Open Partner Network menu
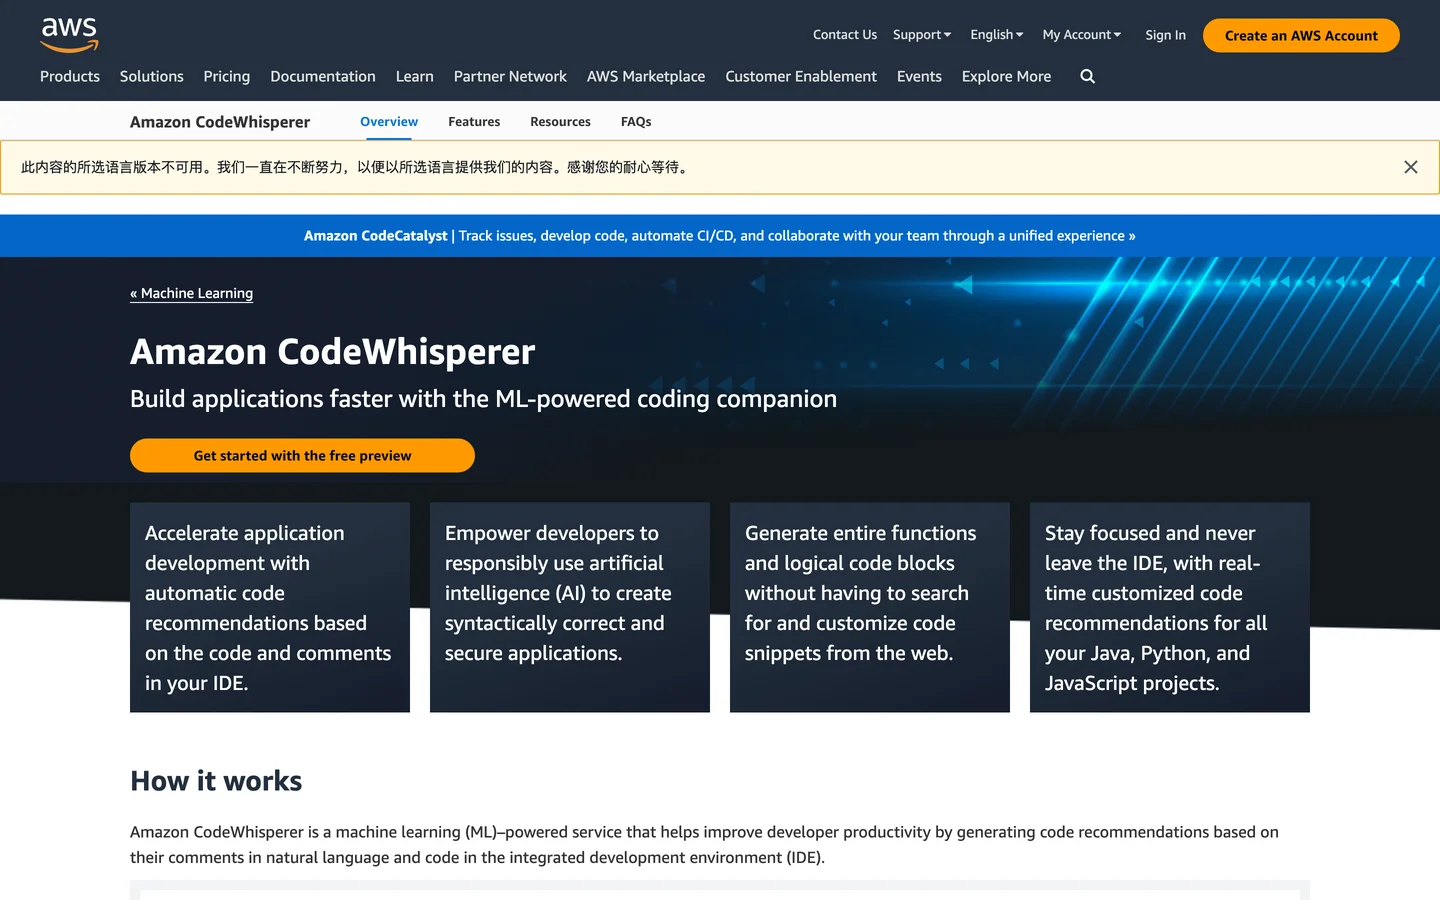 510,76
